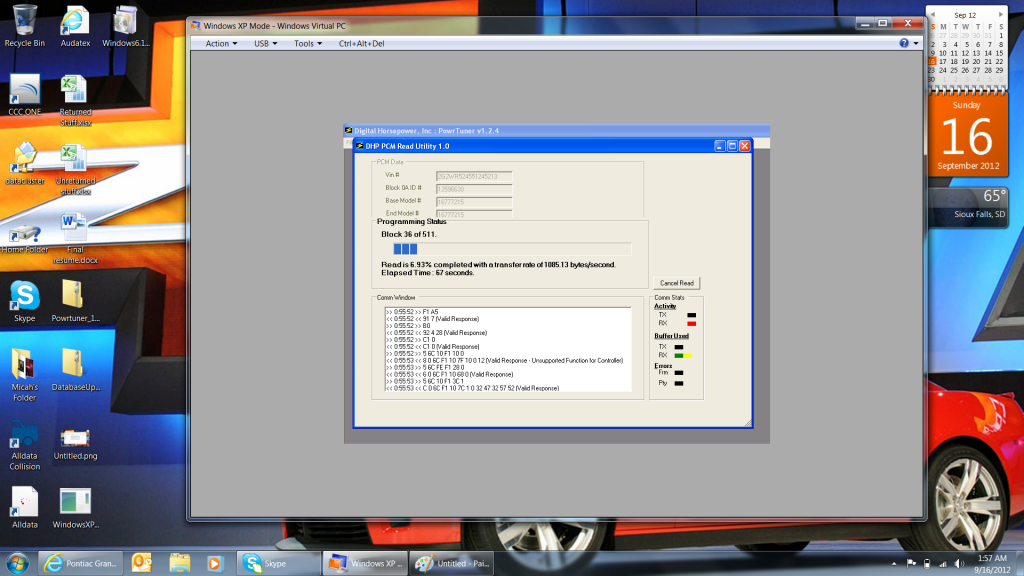Select the Unreturned stuff.xlsx file icon
Image resolution: width=1024 pixels, height=576 pixels.
(x=75, y=170)
